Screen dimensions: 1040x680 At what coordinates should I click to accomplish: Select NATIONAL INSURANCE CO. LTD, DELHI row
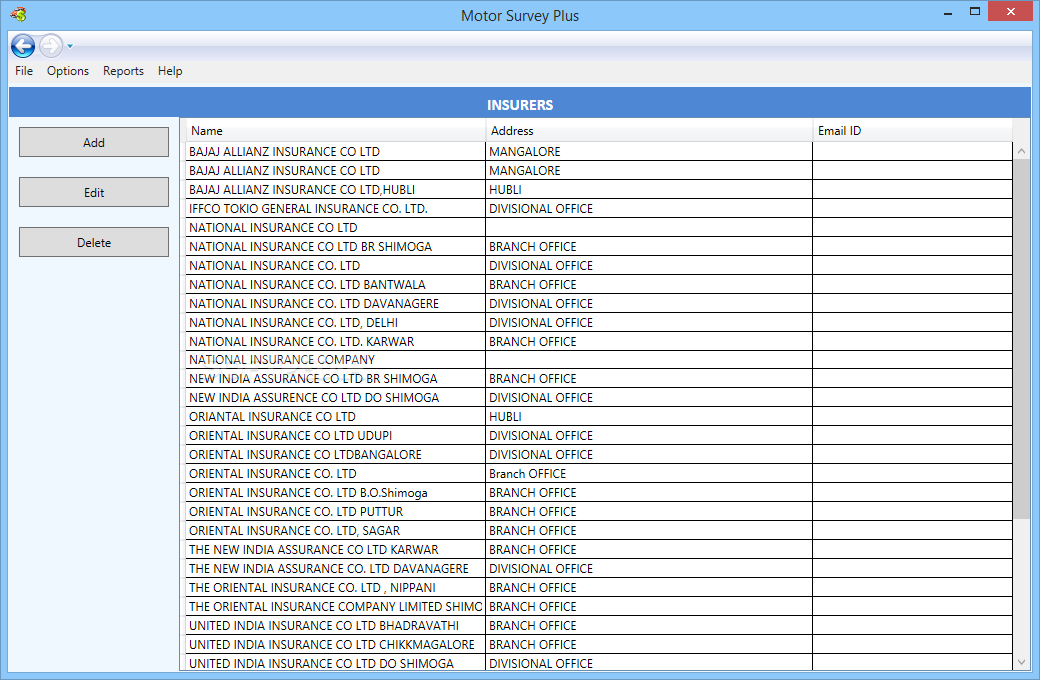599,322
